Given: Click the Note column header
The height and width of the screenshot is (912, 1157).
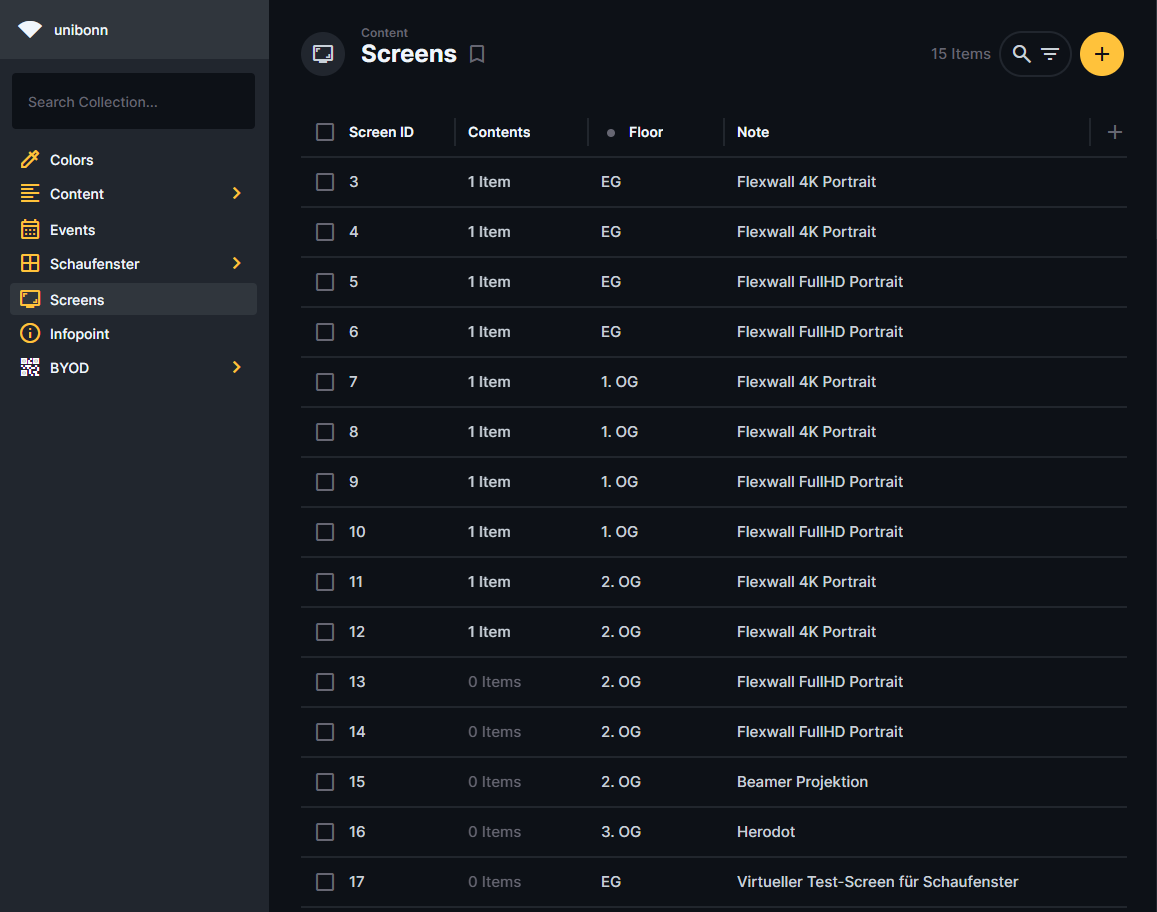Looking at the screenshot, I should click(753, 132).
